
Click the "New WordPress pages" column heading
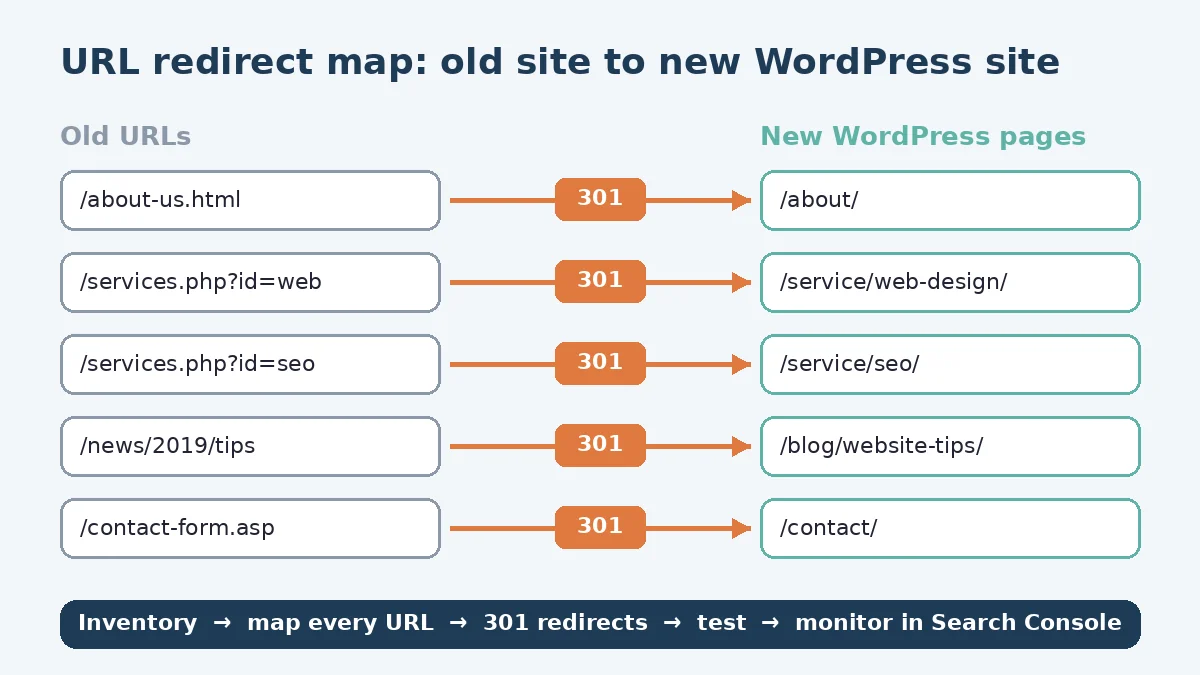923,136
